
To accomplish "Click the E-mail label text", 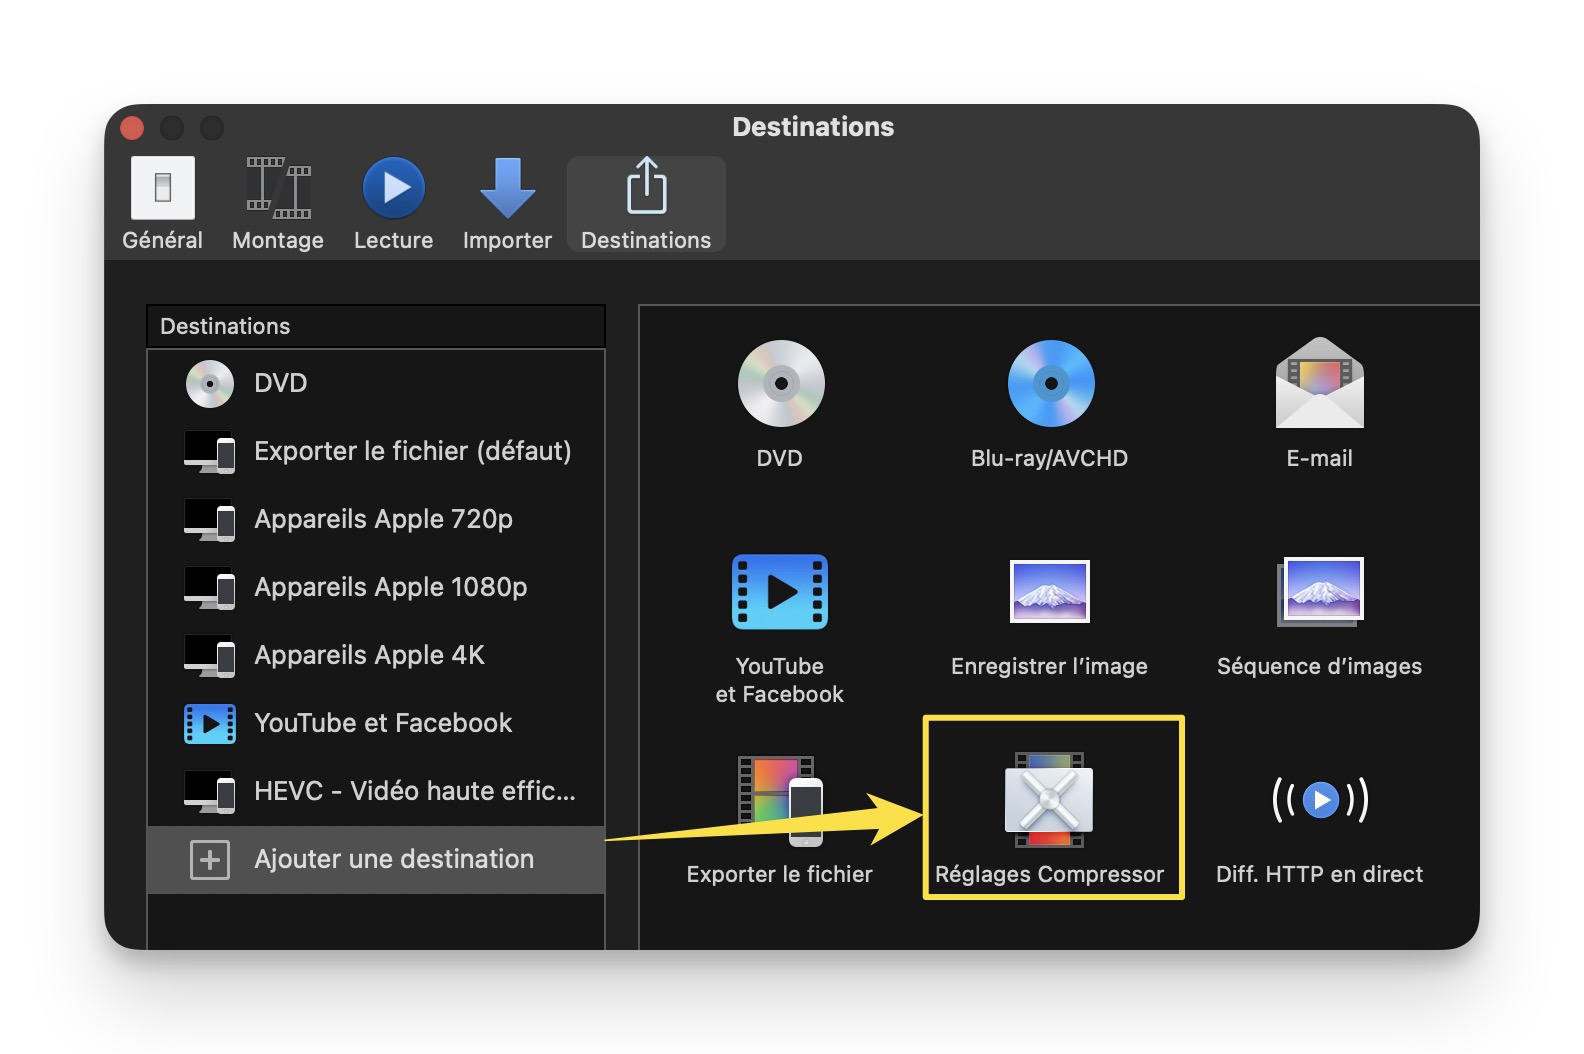I will coord(1319,459).
